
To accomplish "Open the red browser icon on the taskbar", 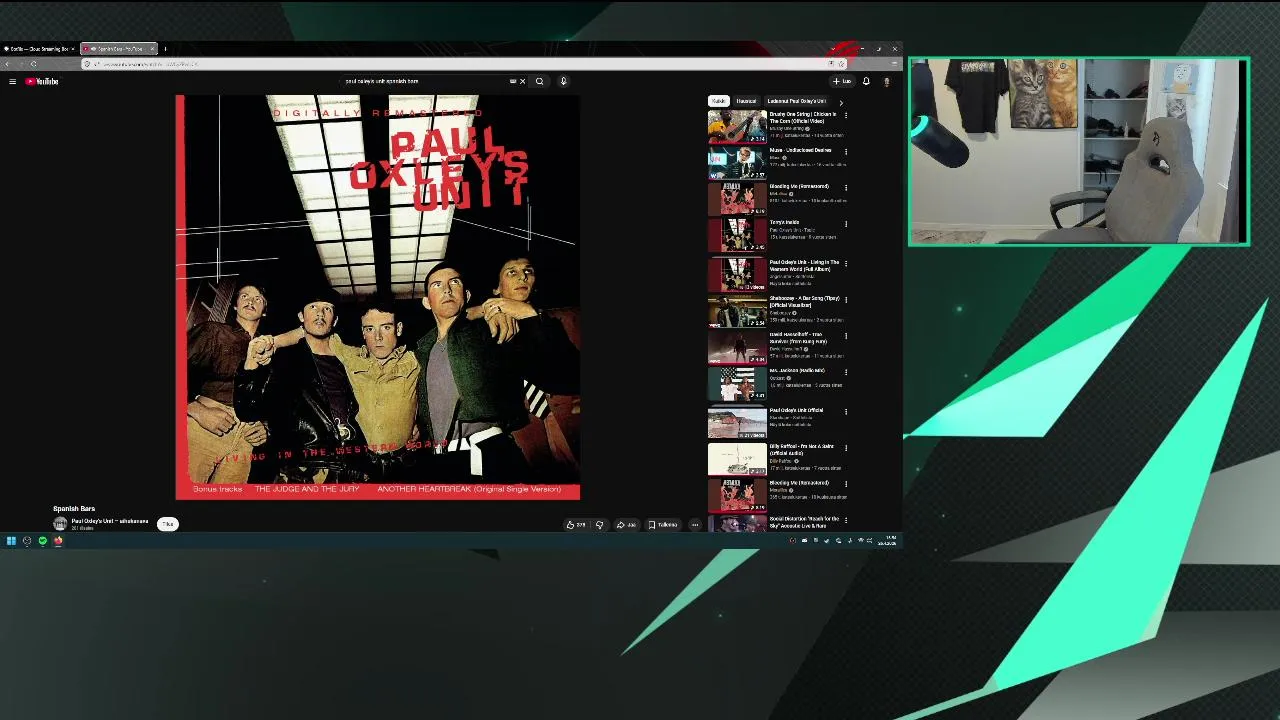I will tap(58, 541).
